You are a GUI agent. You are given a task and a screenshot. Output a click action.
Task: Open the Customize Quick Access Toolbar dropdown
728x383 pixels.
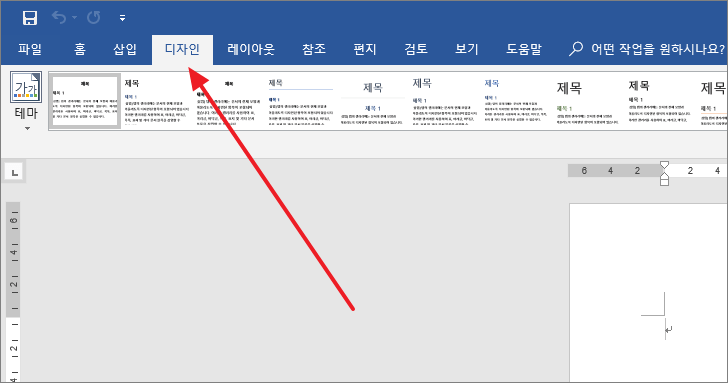point(122,18)
